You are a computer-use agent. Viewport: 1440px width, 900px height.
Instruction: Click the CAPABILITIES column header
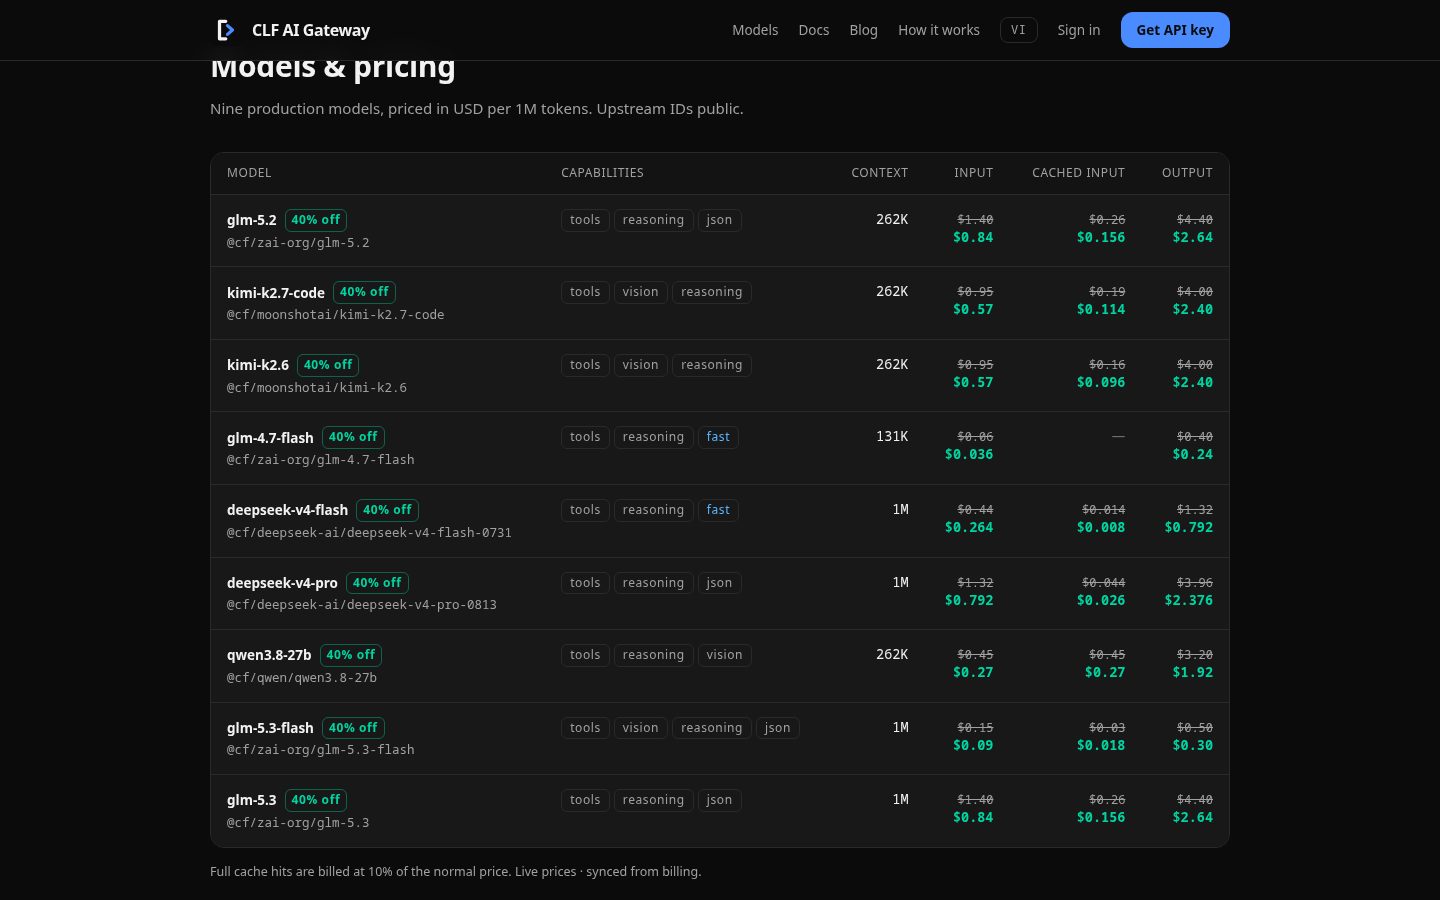tap(602, 173)
